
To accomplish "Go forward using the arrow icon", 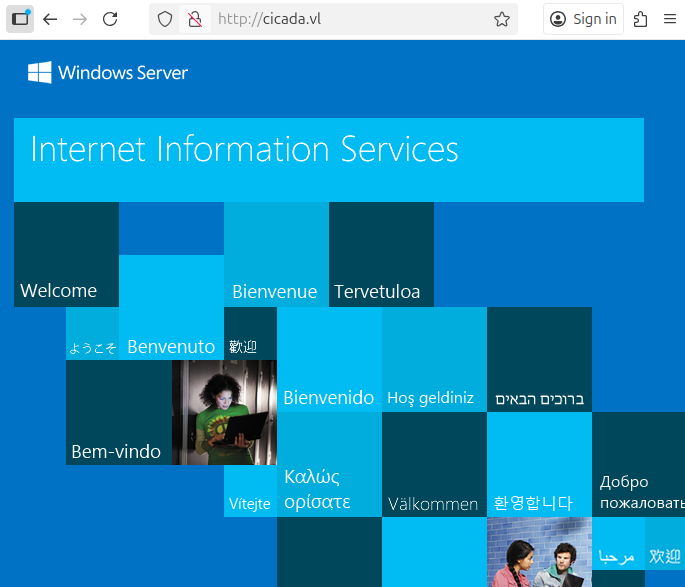I will [80, 19].
